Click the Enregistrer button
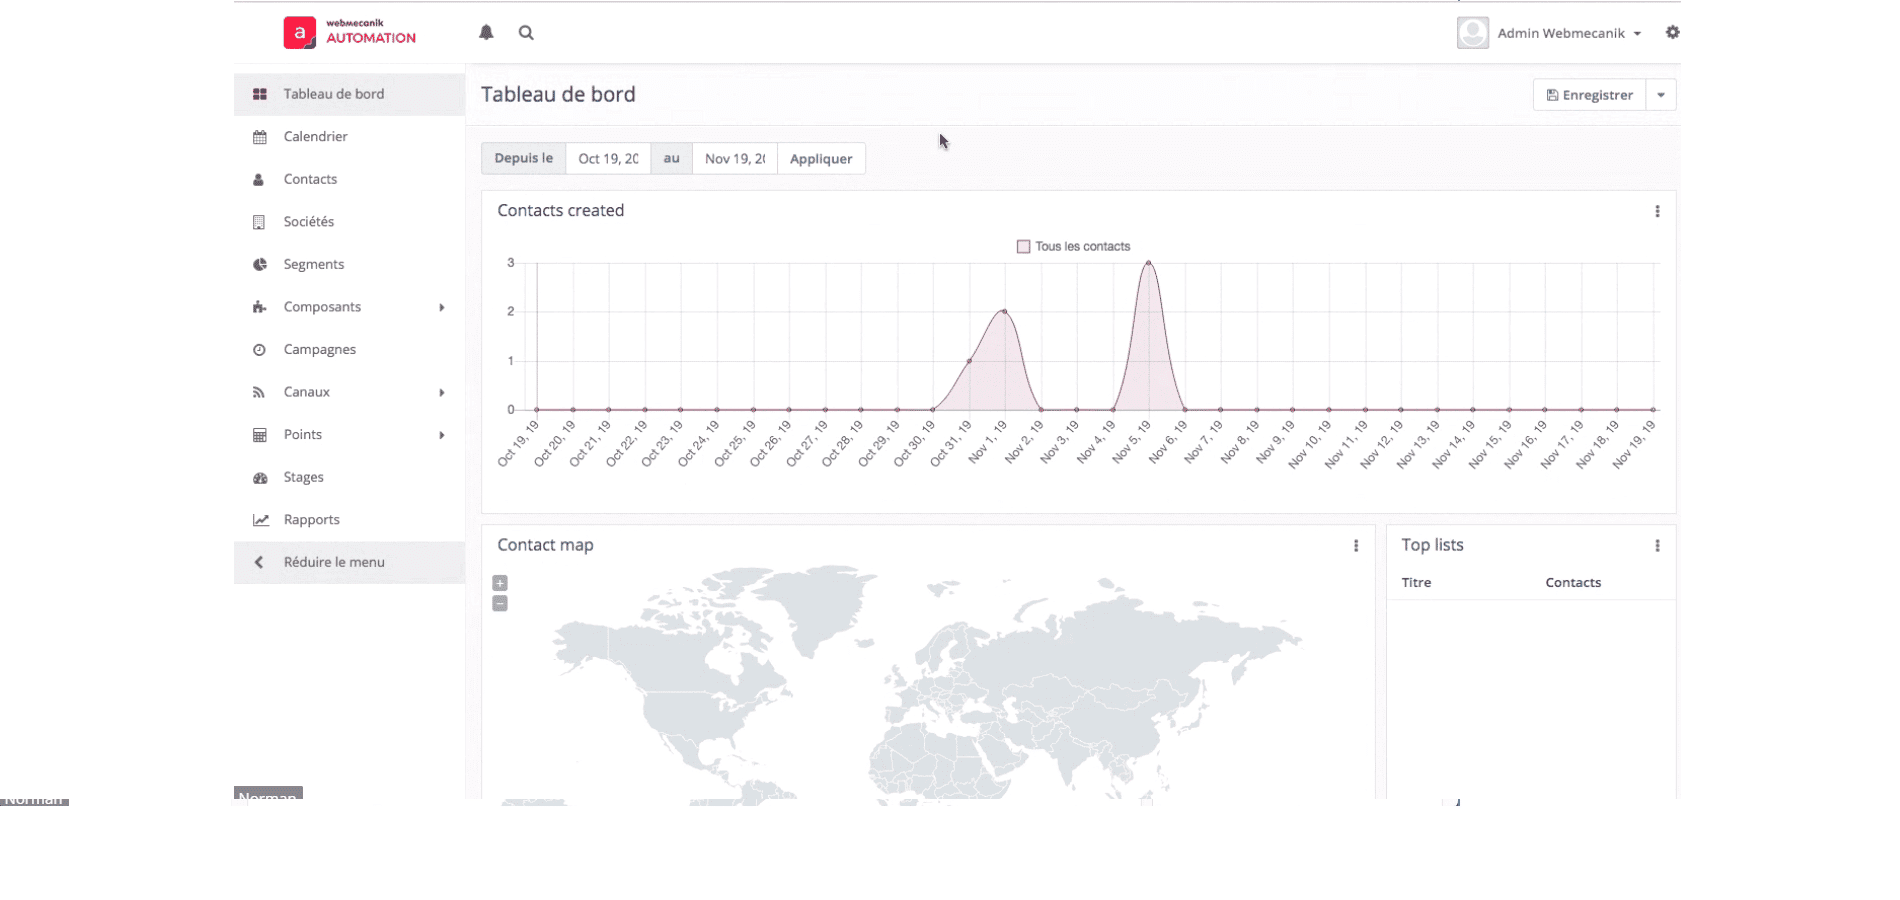Viewport: 1900px width, 900px height. coord(1589,95)
